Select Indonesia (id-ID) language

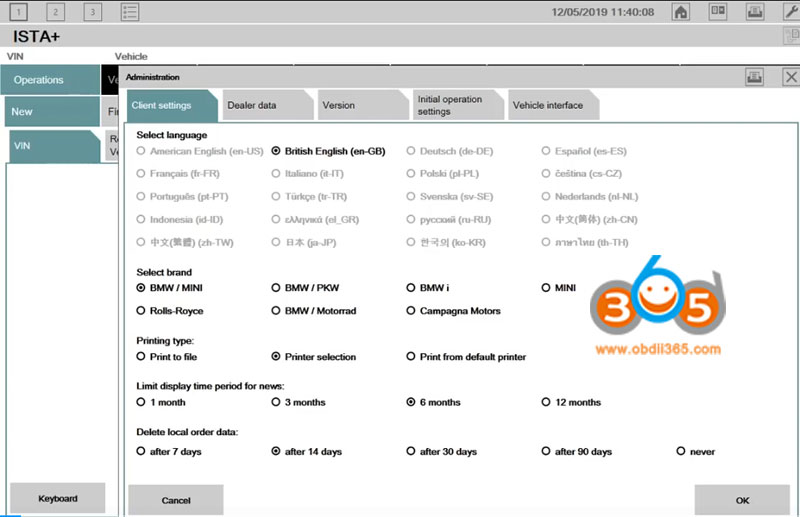pyautogui.click(x=180, y=219)
